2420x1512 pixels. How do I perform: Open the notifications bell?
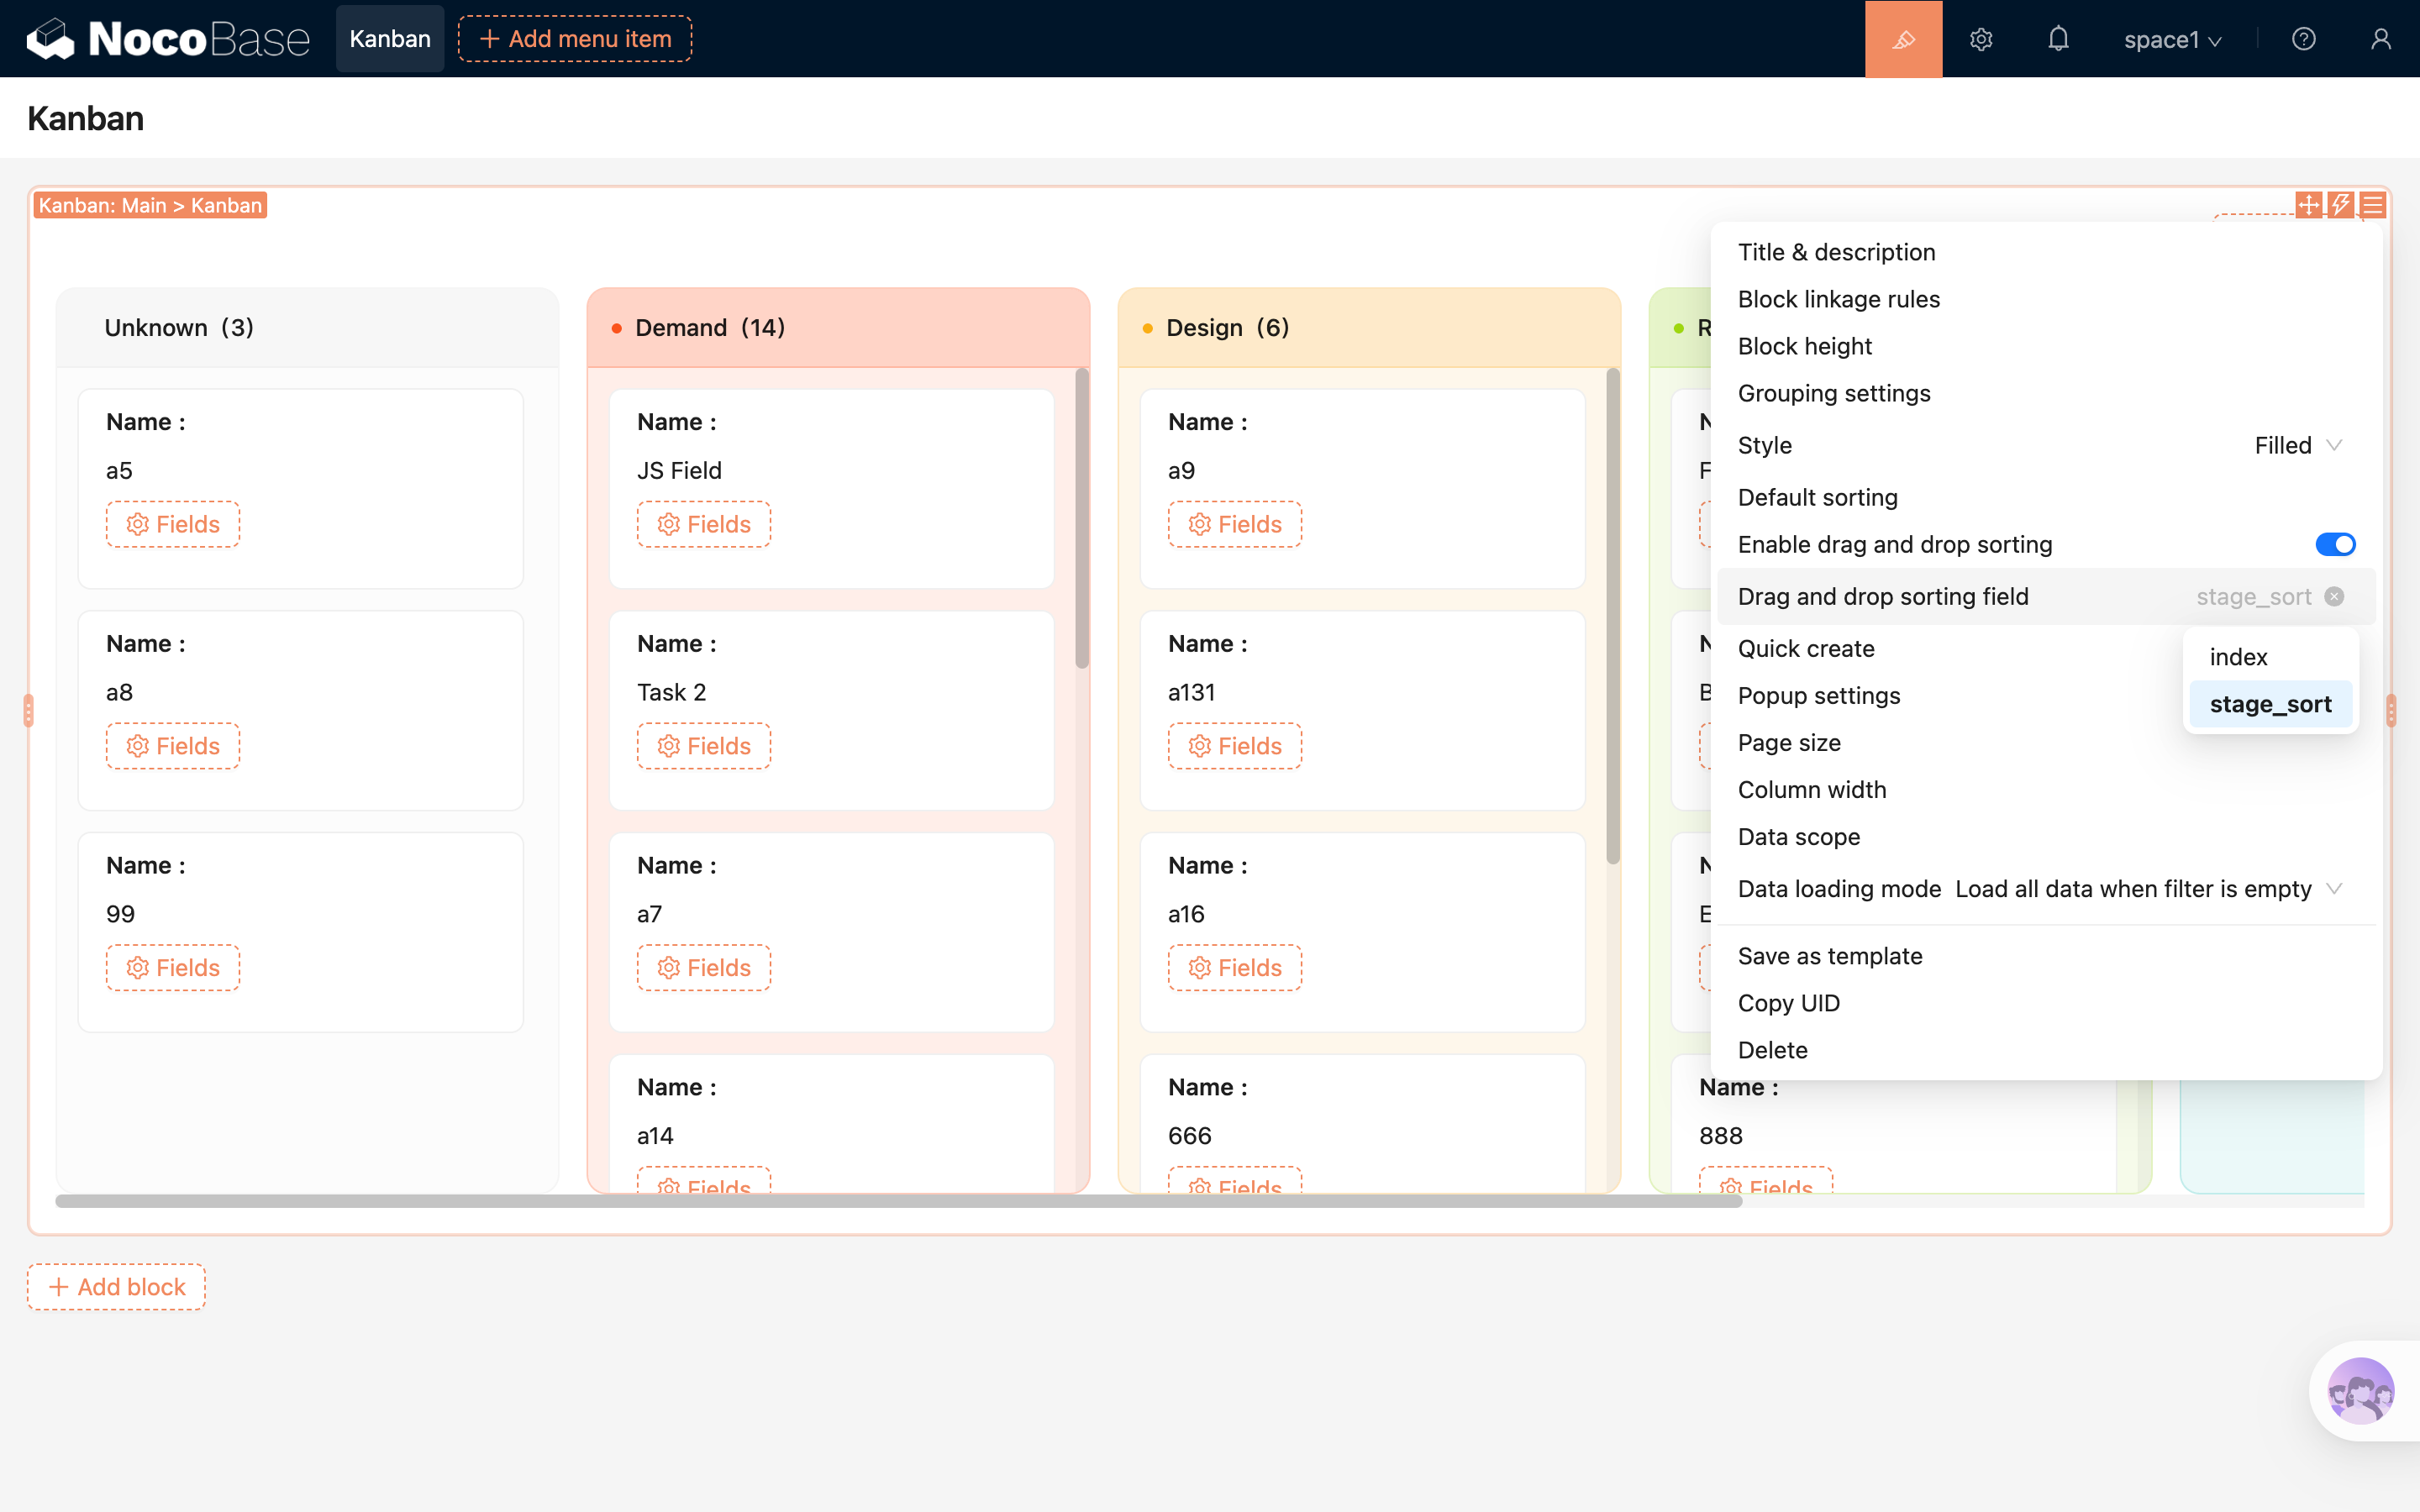pyautogui.click(x=2058, y=39)
